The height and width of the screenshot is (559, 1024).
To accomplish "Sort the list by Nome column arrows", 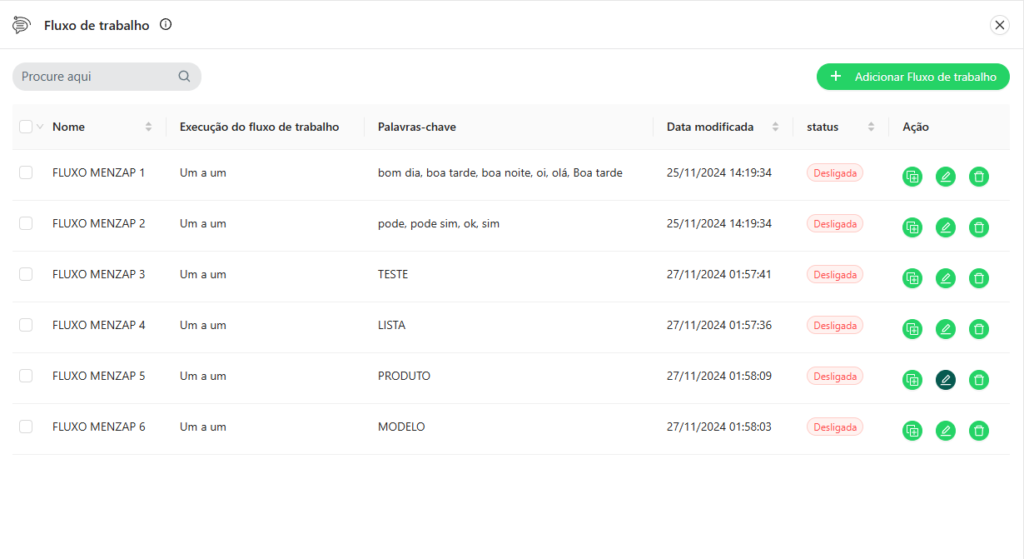I will (x=148, y=127).
